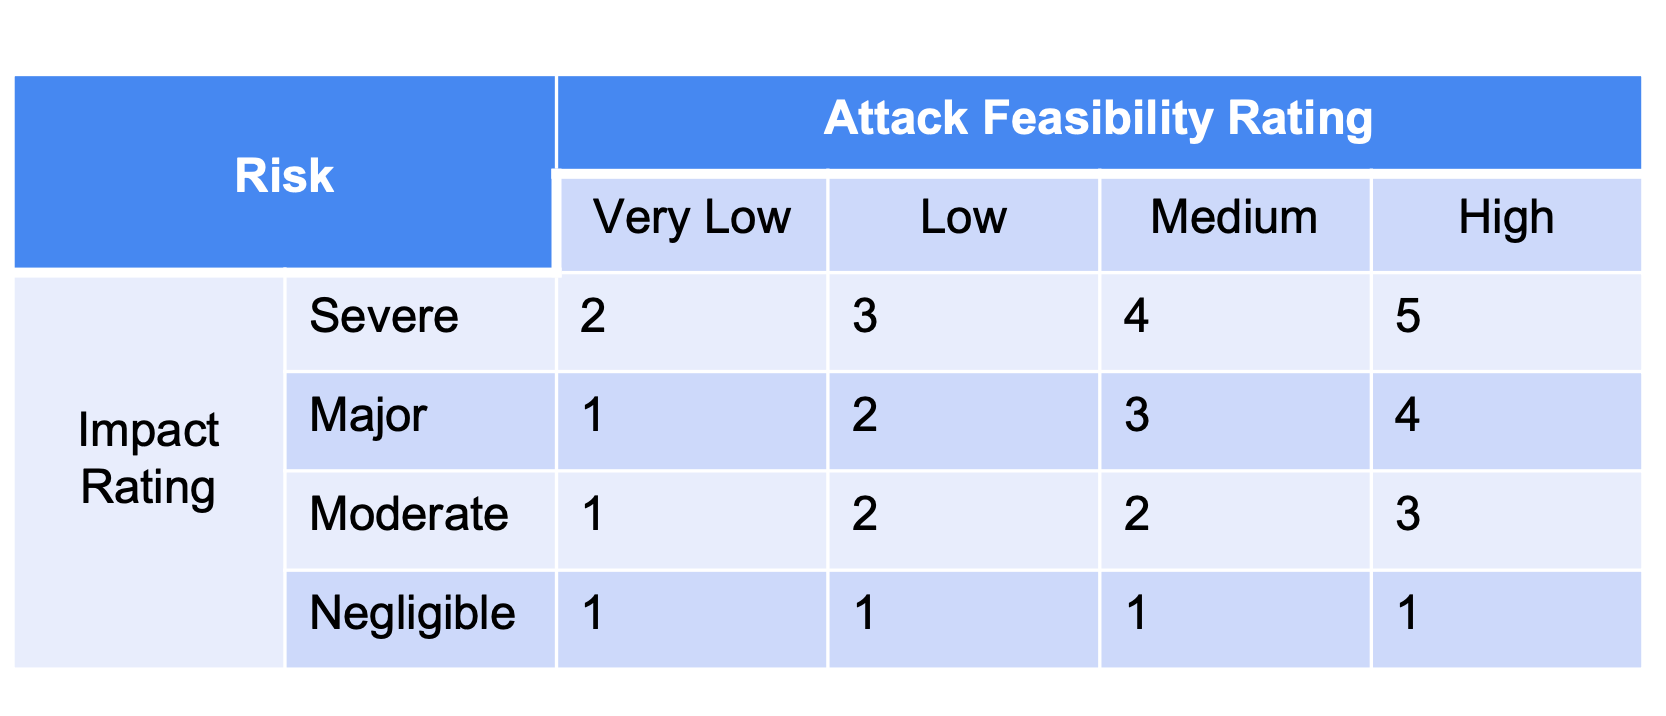
Task: Click the Very Low column header
Action: [x=693, y=224]
